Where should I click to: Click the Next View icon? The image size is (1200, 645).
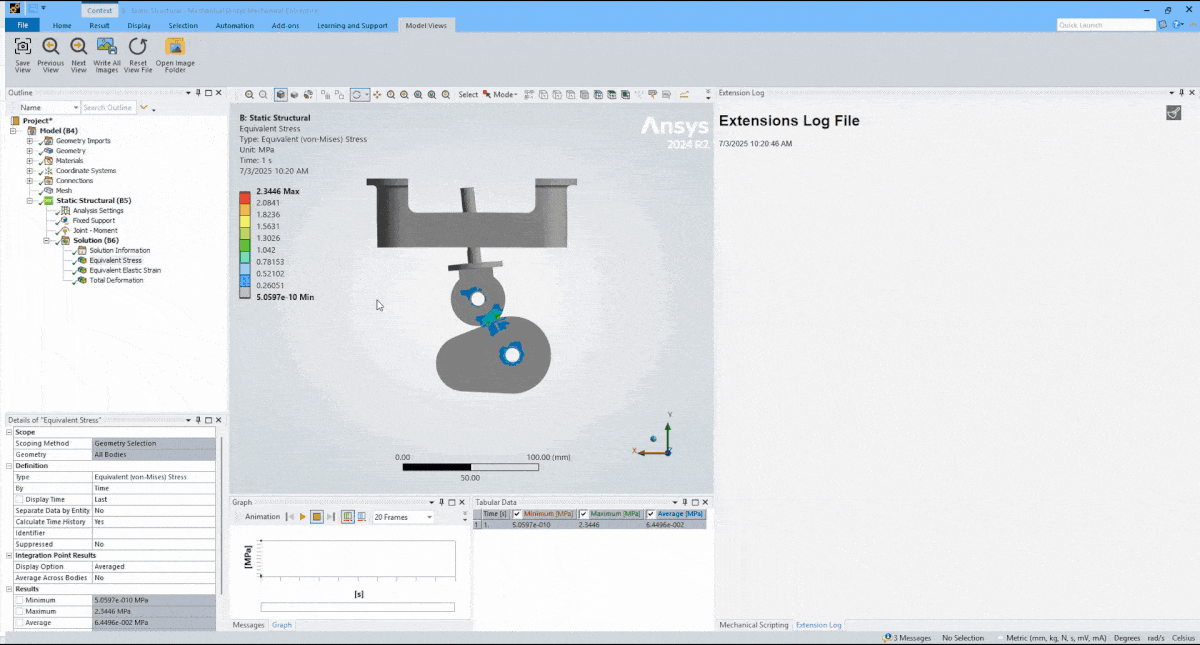(x=78, y=48)
